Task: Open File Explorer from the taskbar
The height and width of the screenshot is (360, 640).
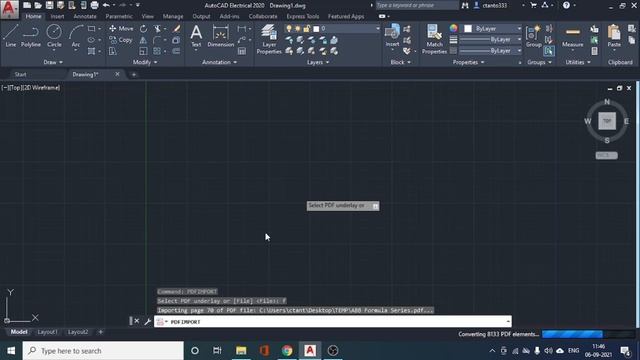Action: (x=241, y=351)
